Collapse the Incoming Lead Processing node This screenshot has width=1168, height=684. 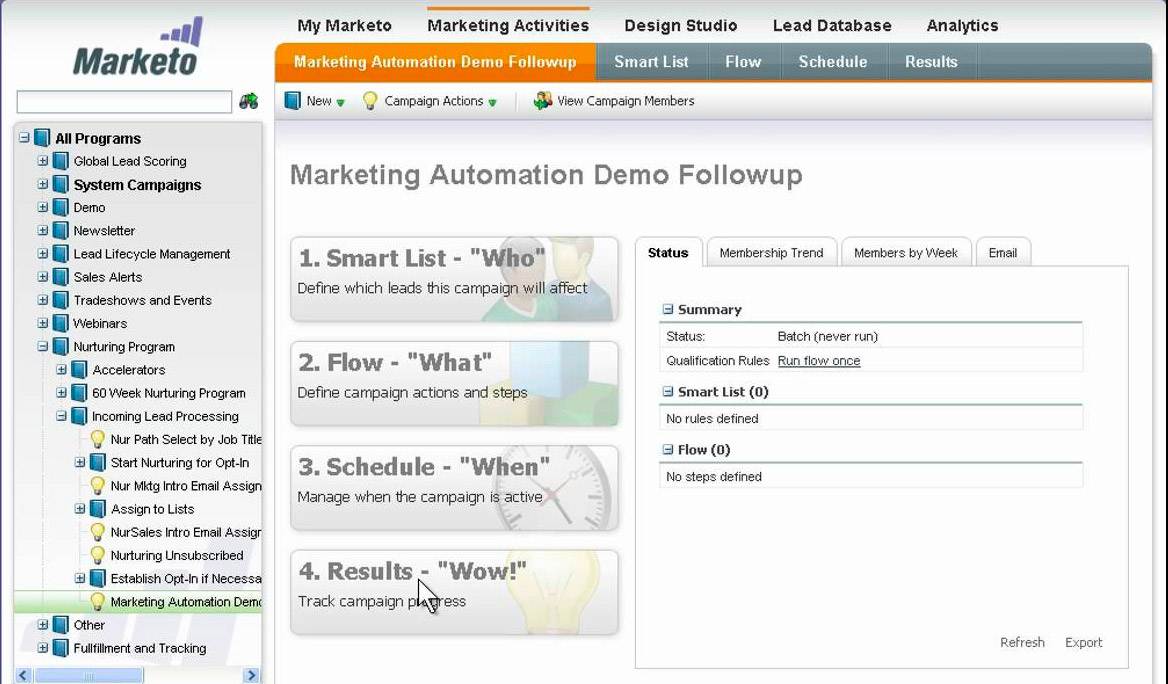(61, 416)
